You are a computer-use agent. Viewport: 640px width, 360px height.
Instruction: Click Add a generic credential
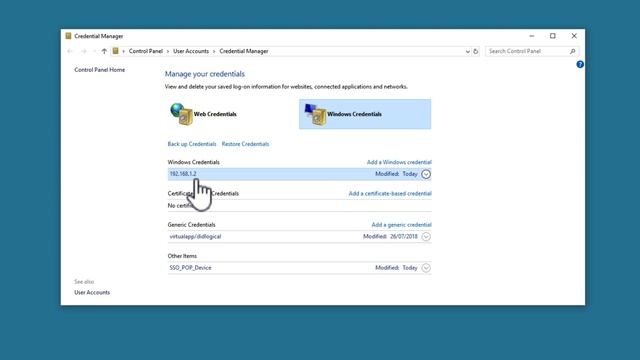[401, 225]
